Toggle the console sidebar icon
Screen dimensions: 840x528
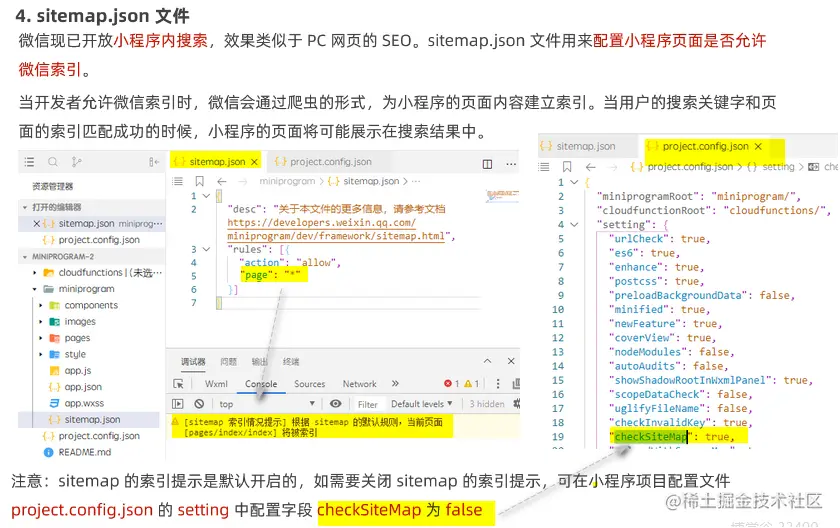pyautogui.click(x=178, y=404)
